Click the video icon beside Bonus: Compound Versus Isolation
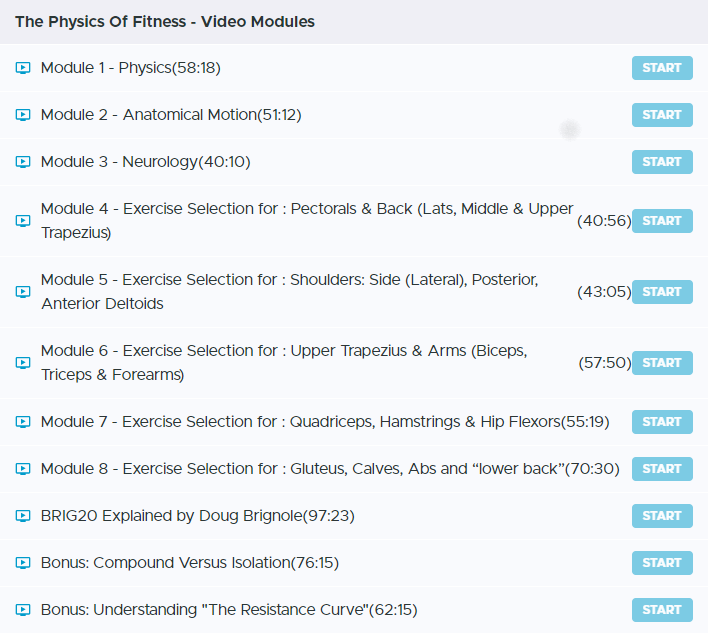708x634 pixels. (x=23, y=563)
